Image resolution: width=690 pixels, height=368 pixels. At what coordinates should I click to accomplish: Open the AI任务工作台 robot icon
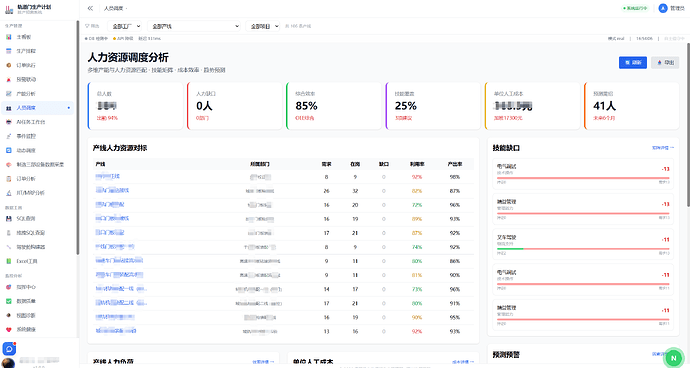8,122
